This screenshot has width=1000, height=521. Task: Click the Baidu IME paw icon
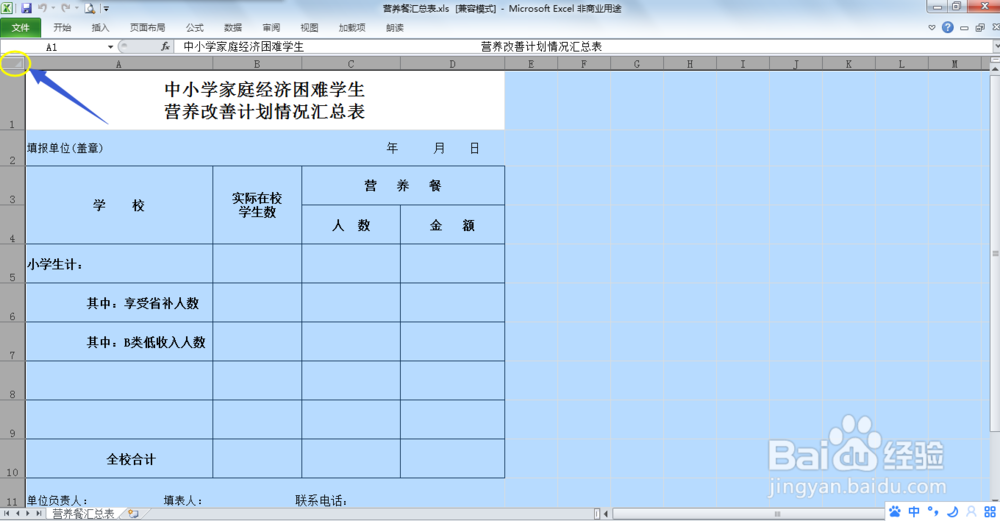[x=895, y=511]
